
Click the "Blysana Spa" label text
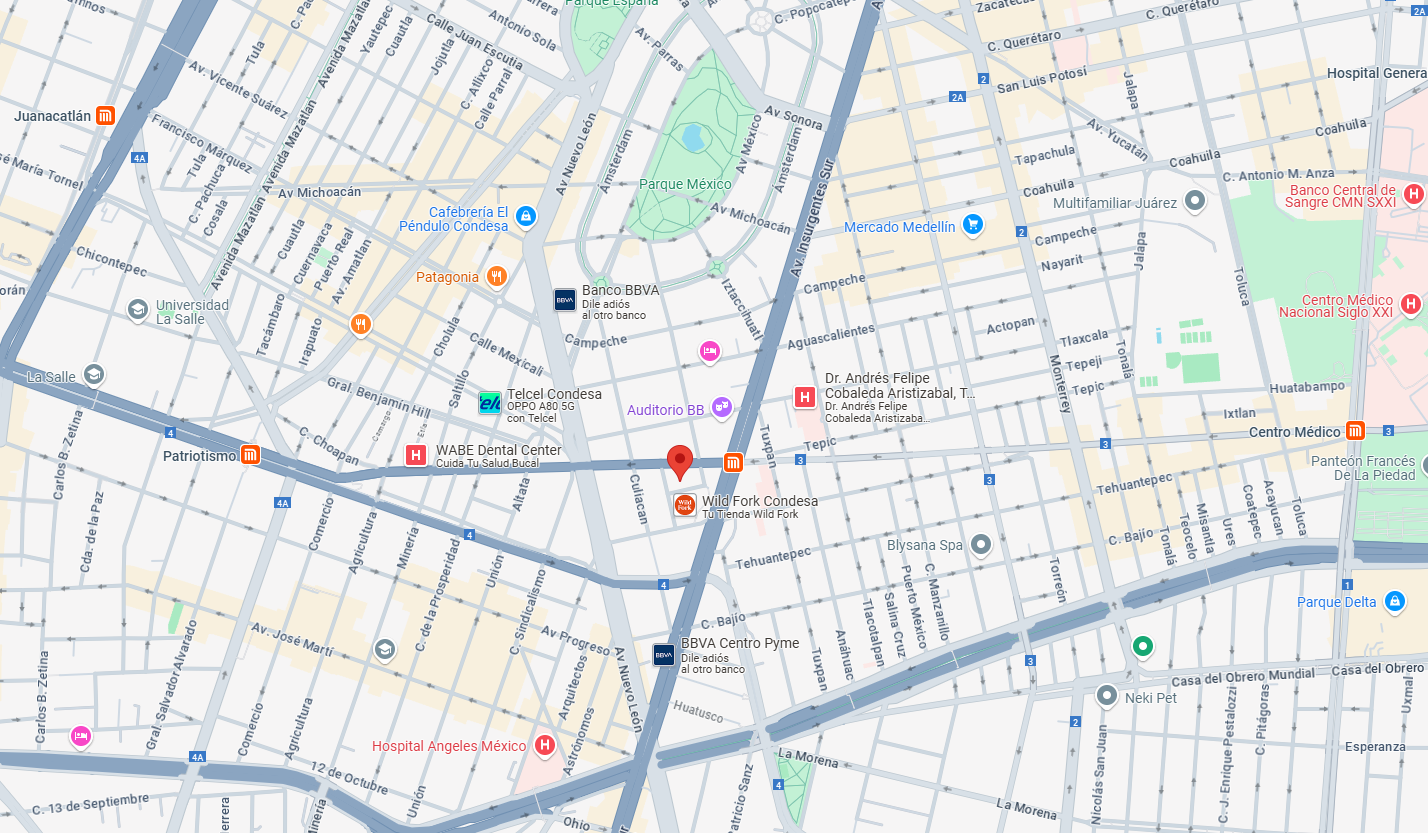click(925, 545)
